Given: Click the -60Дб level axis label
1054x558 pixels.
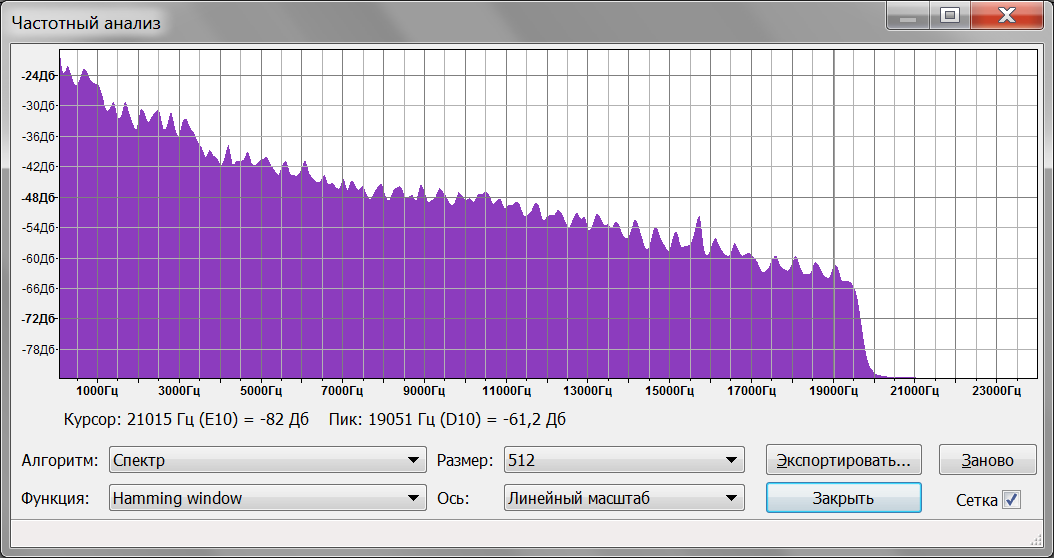Looking at the screenshot, I should [x=38, y=258].
